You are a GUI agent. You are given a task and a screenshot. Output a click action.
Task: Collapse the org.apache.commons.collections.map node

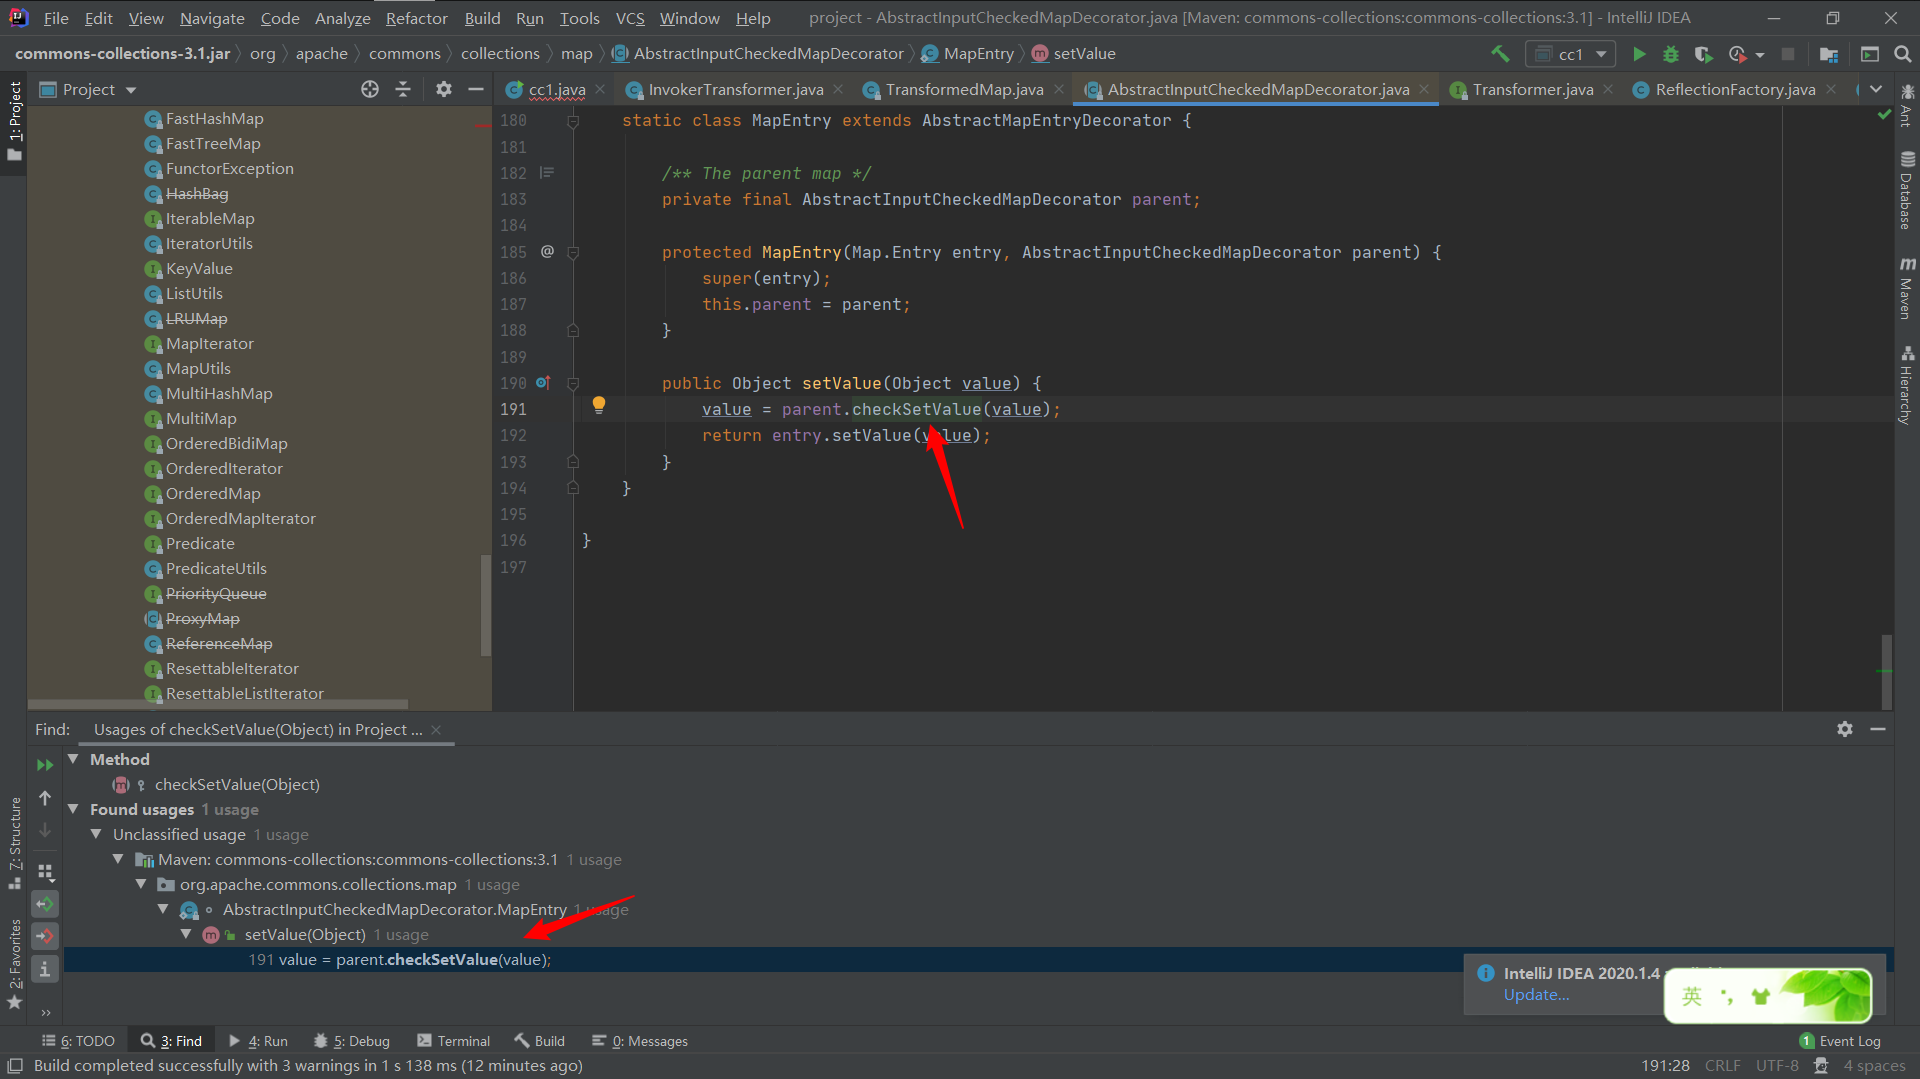pyautogui.click(x=141, y=884)
